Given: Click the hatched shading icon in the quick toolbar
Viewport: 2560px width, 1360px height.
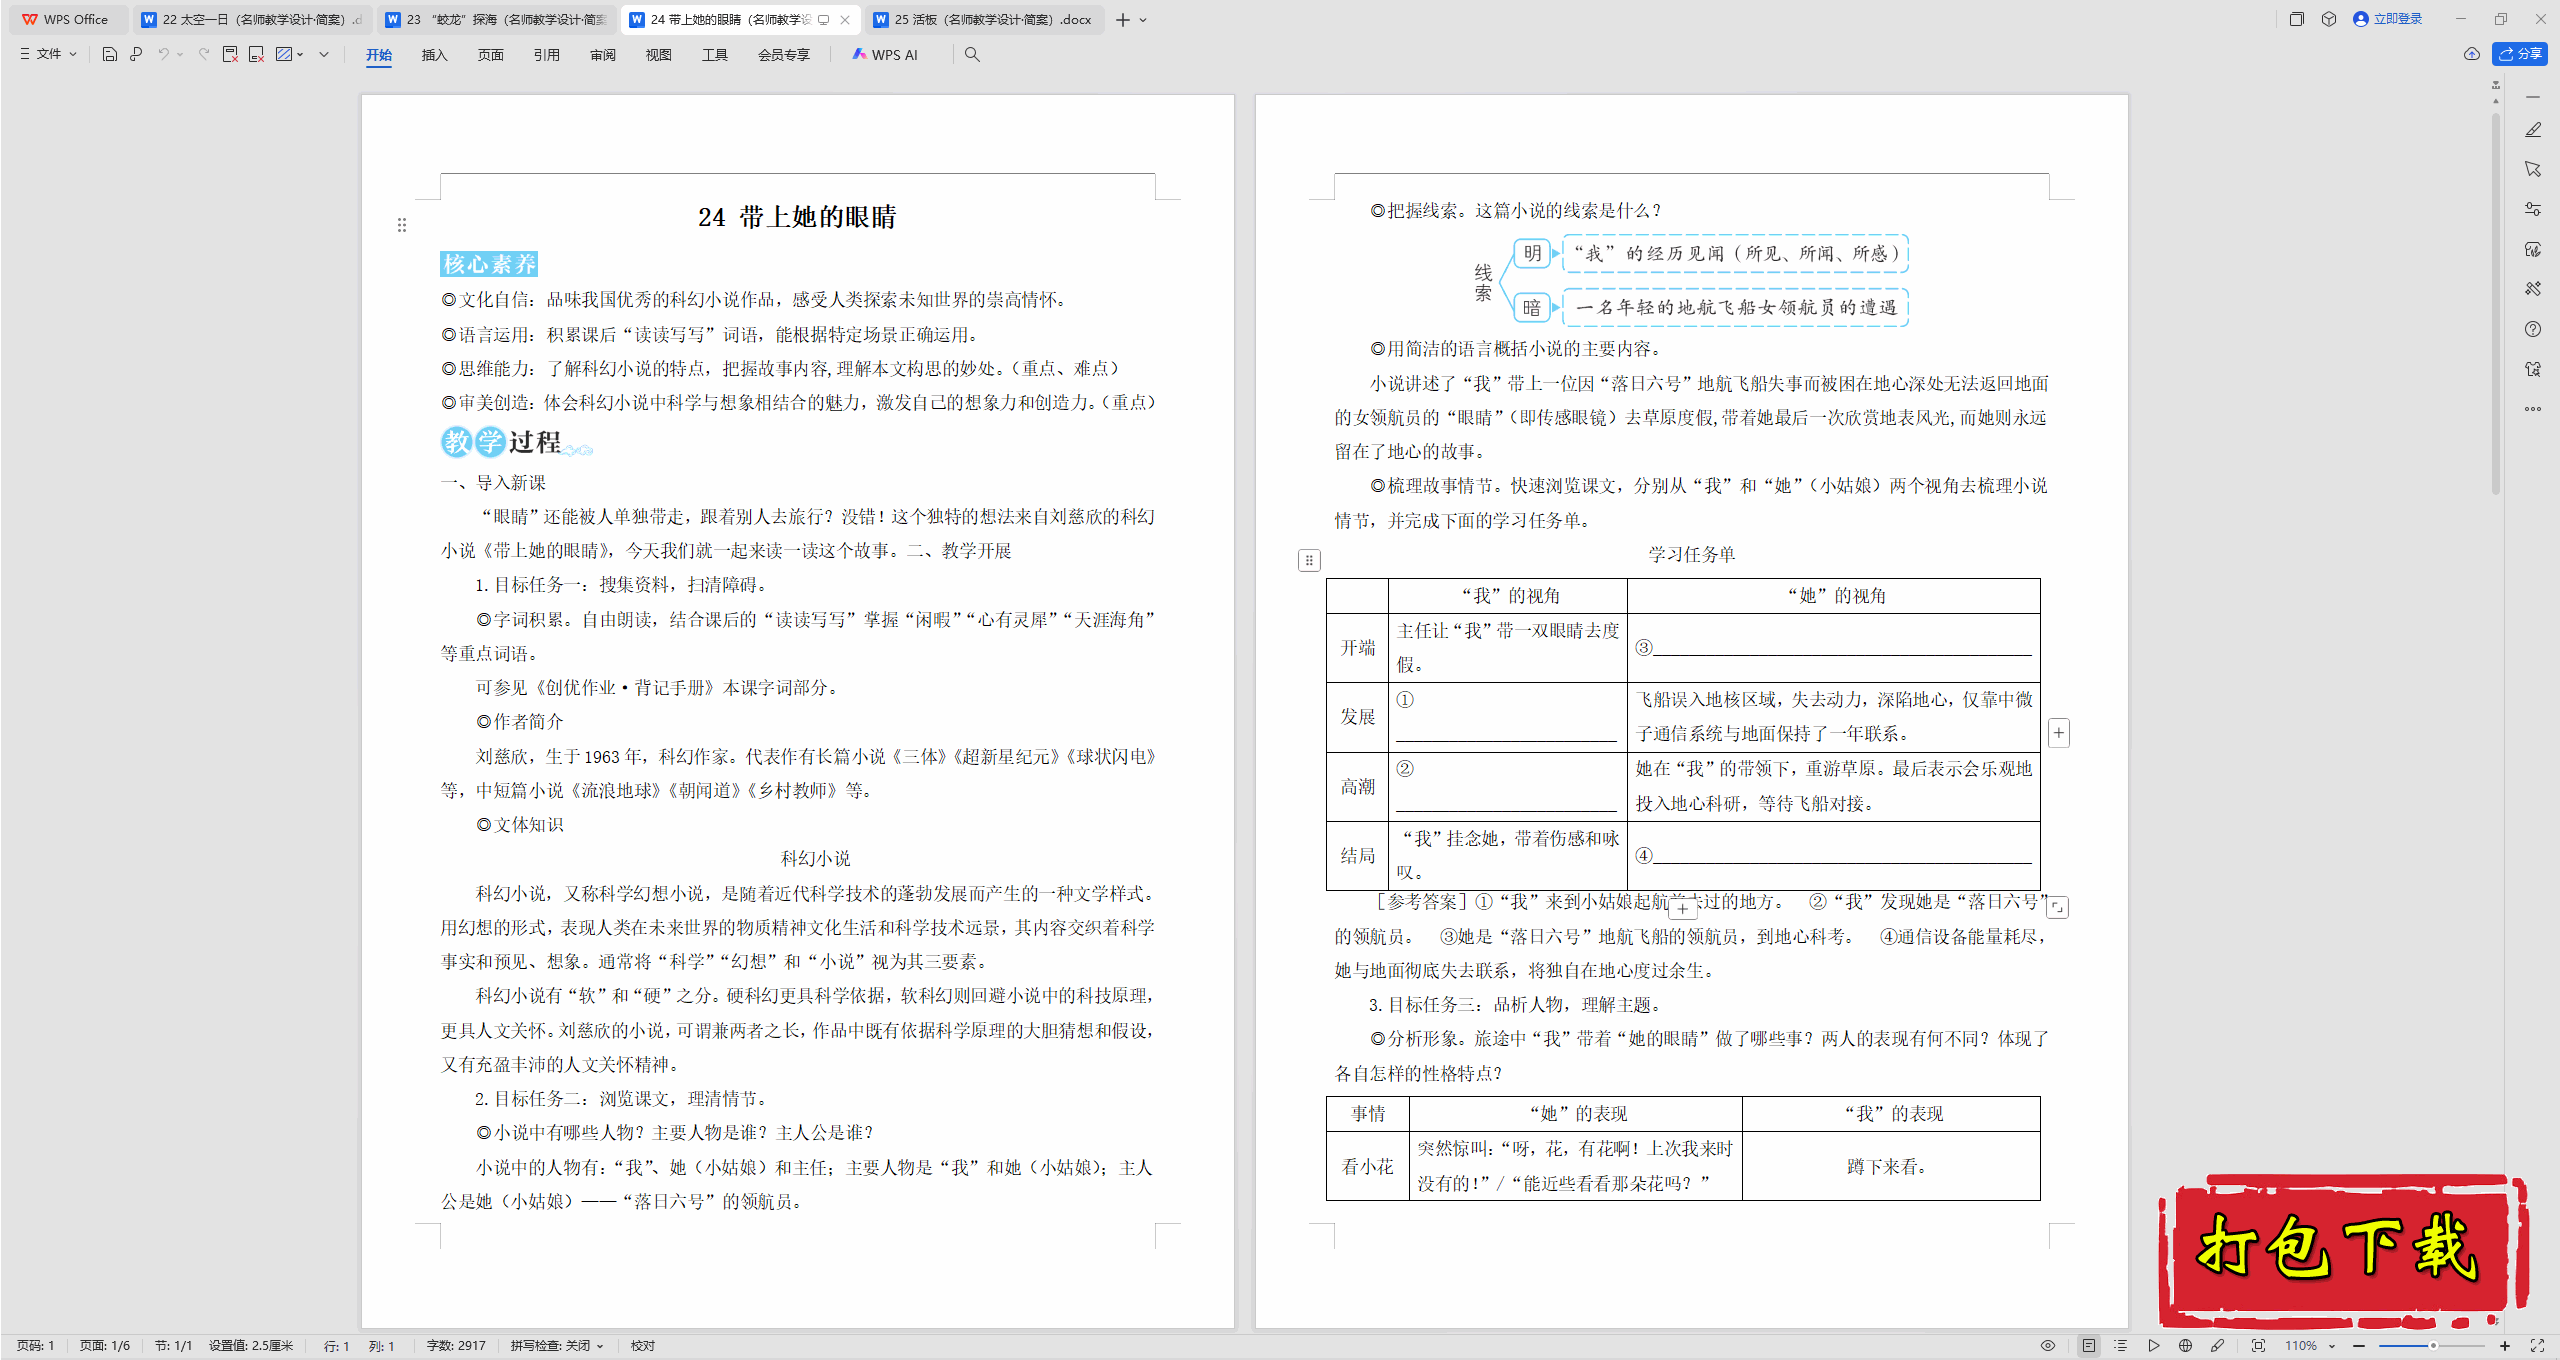Looking at the screenshot, I should [284, 55].
